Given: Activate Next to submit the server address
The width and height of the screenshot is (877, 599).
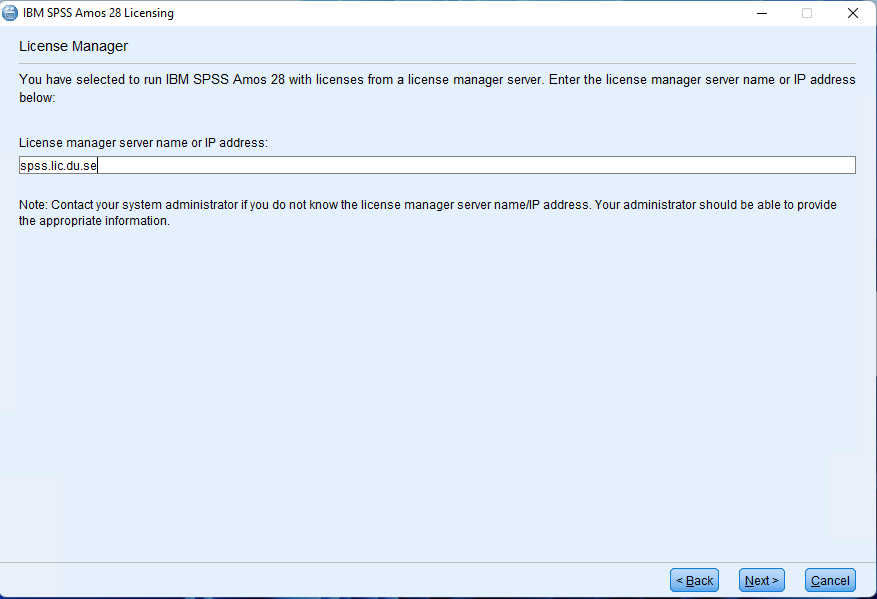Looking at the screenshot, I should (x=761, y=580).
